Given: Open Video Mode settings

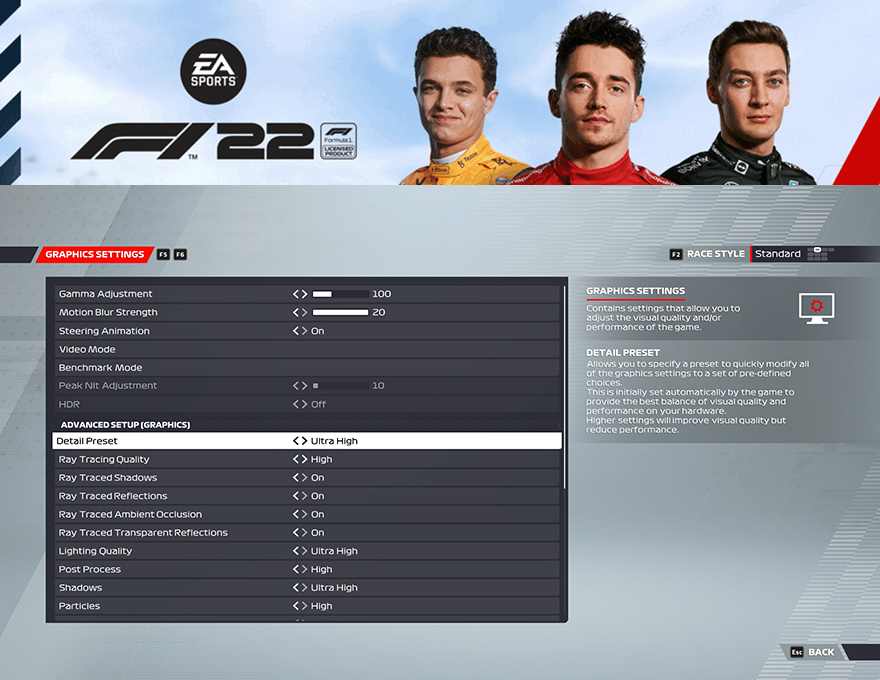Looking at the screenshot, I should coord(307,349).
